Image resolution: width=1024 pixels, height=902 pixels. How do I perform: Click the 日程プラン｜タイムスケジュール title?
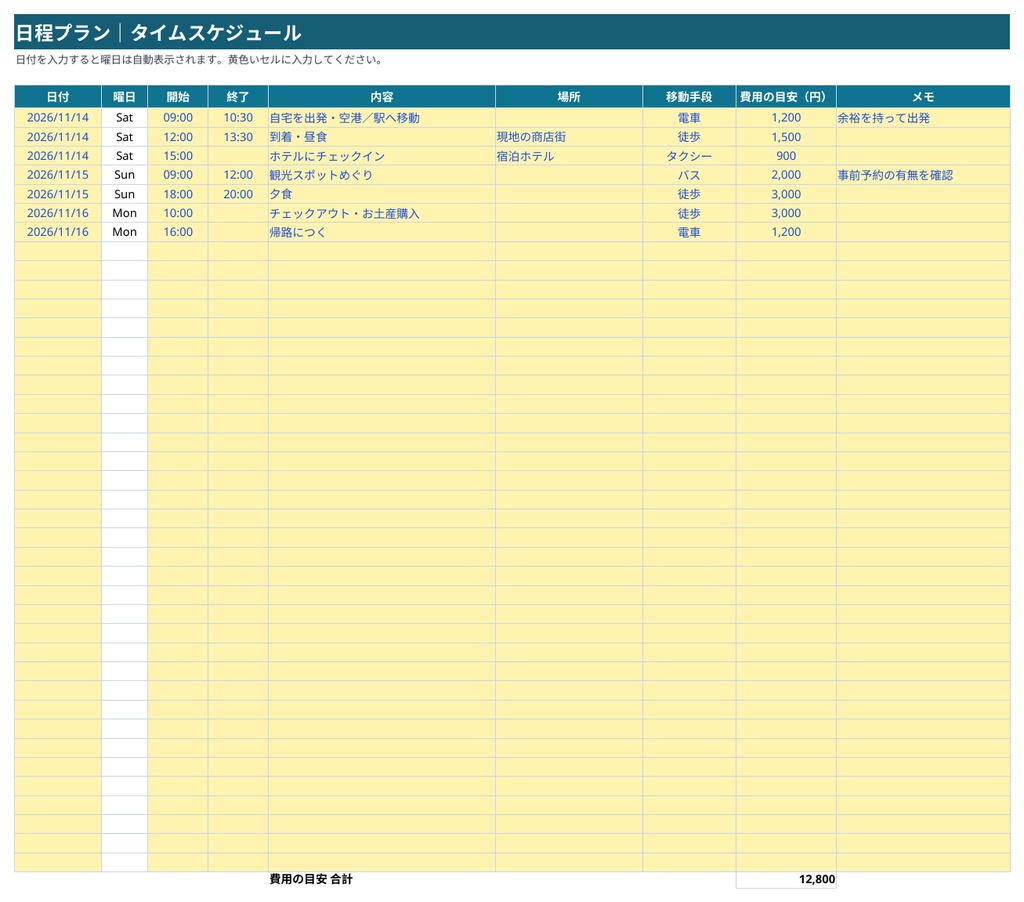(x=158, y=33)
